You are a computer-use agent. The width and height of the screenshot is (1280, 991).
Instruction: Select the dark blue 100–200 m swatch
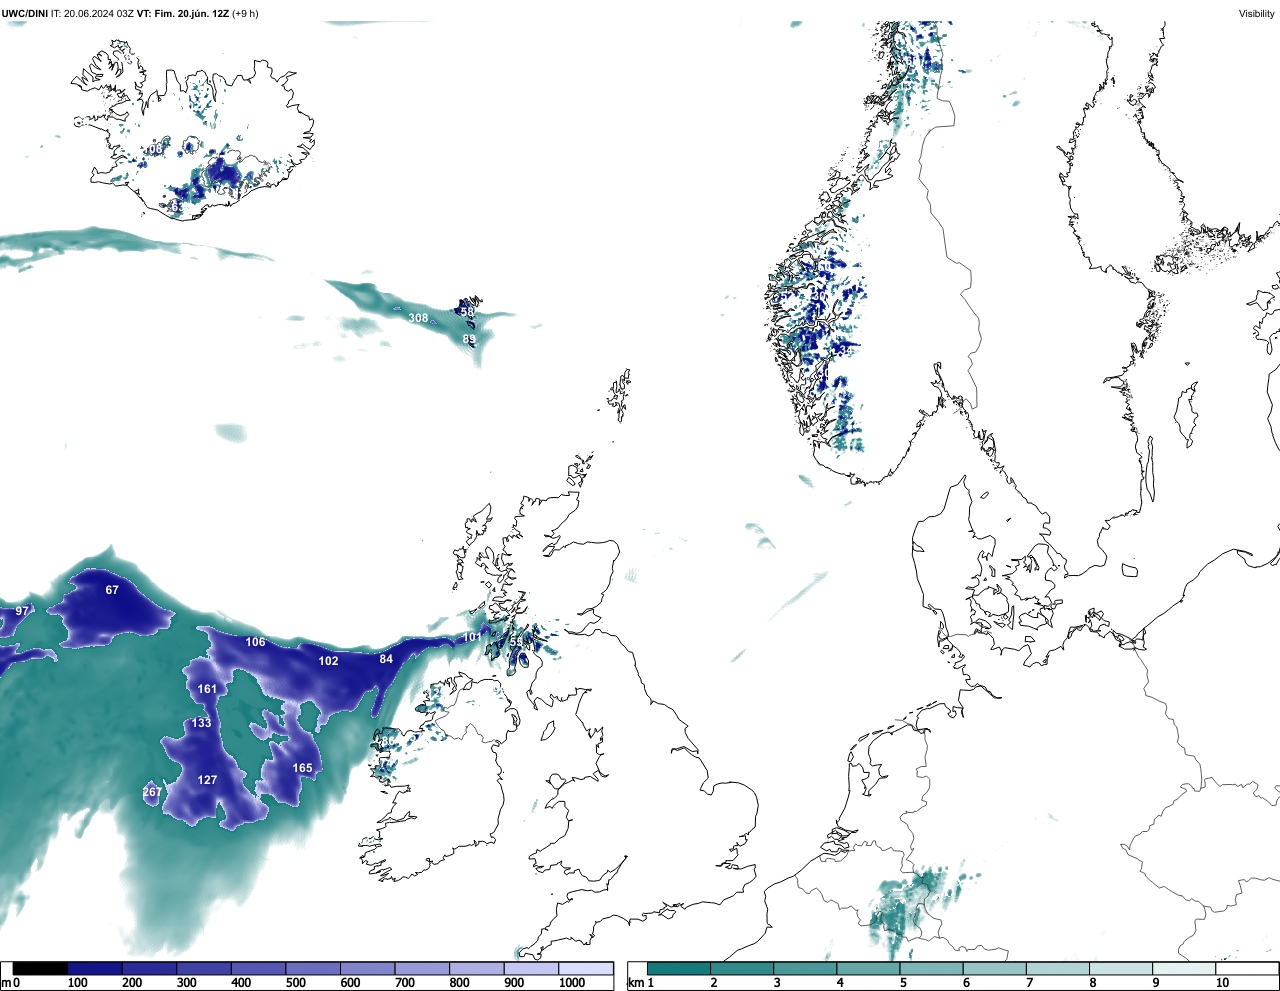(95, 968)
